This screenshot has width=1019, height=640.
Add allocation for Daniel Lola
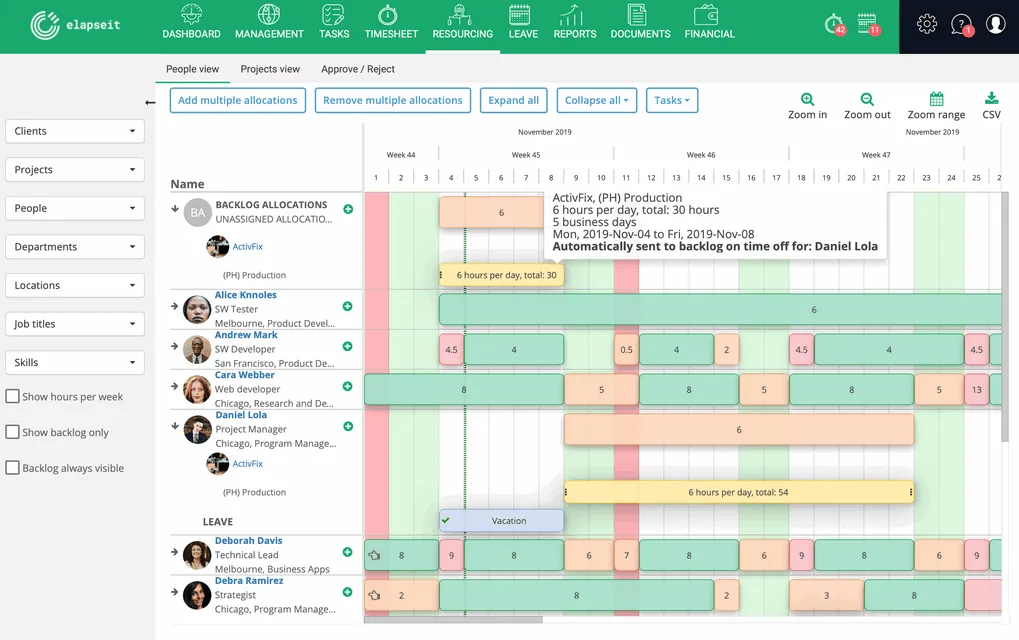tap(348, 426)
